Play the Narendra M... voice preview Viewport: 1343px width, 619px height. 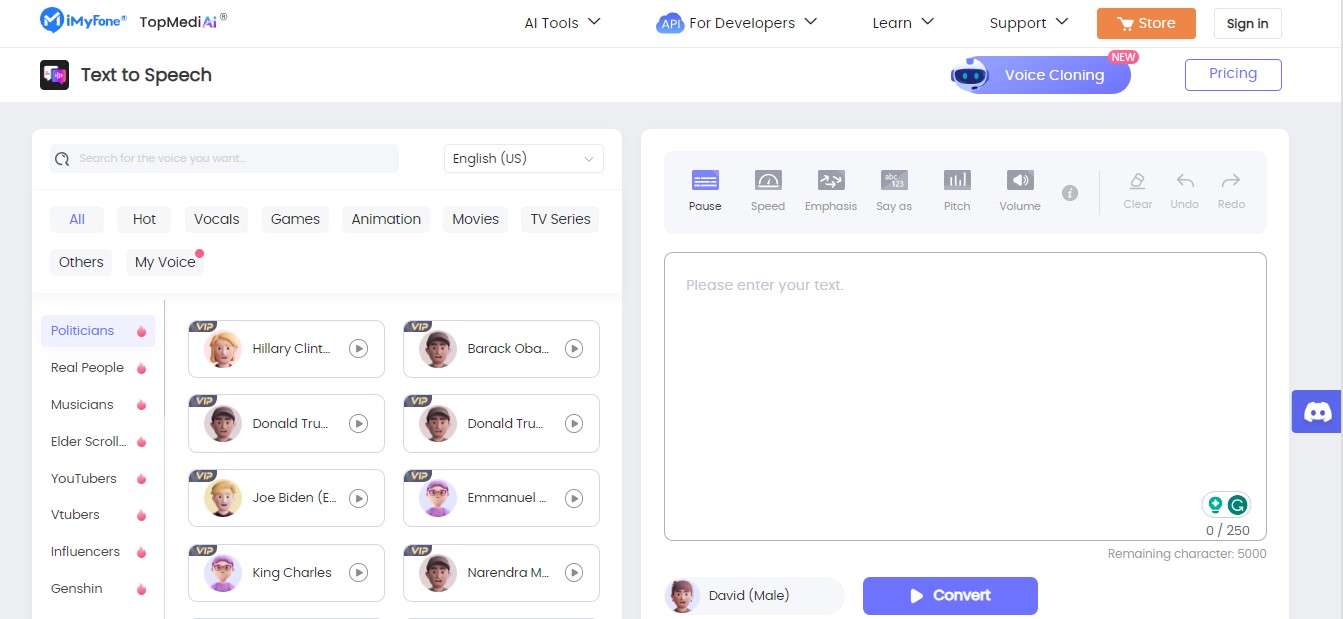click(574, 572)
